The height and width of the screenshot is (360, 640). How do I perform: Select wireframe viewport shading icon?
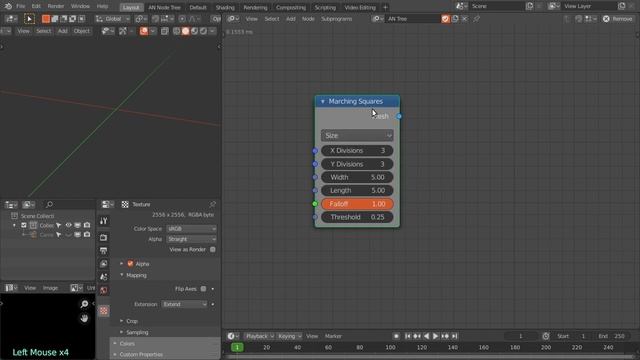tap(177, 31)
